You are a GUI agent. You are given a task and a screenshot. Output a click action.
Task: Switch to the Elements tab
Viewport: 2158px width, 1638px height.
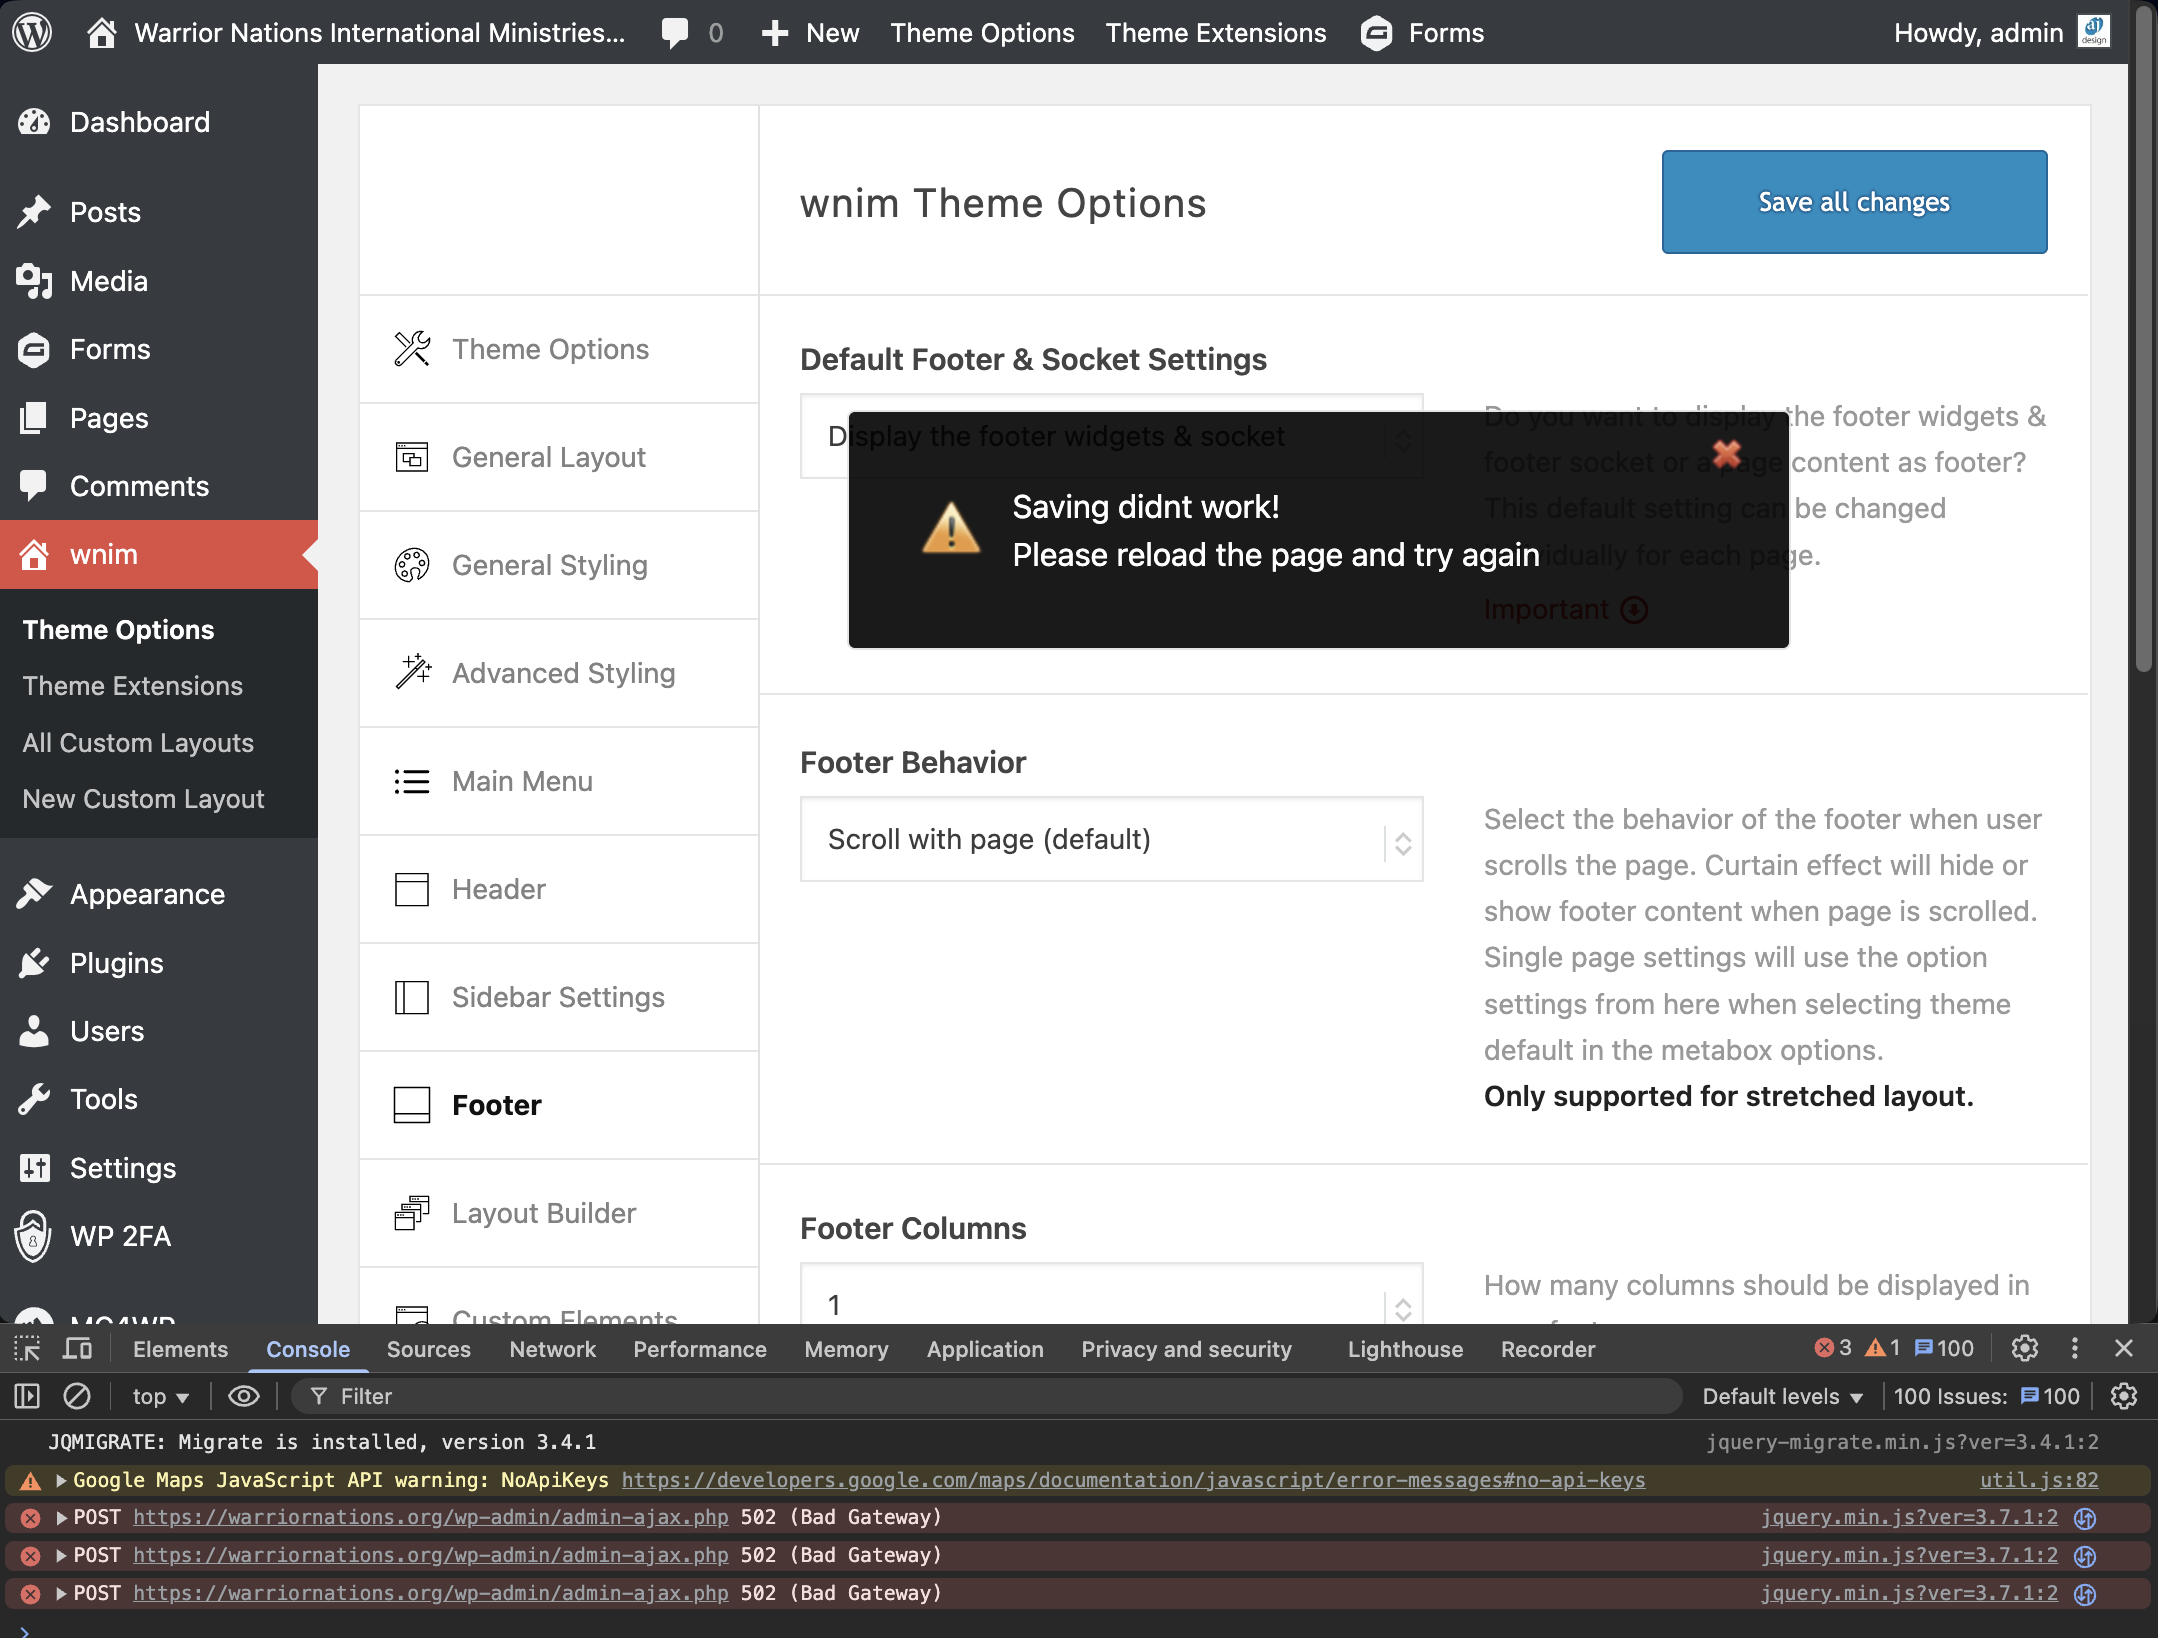(180, 1349)
